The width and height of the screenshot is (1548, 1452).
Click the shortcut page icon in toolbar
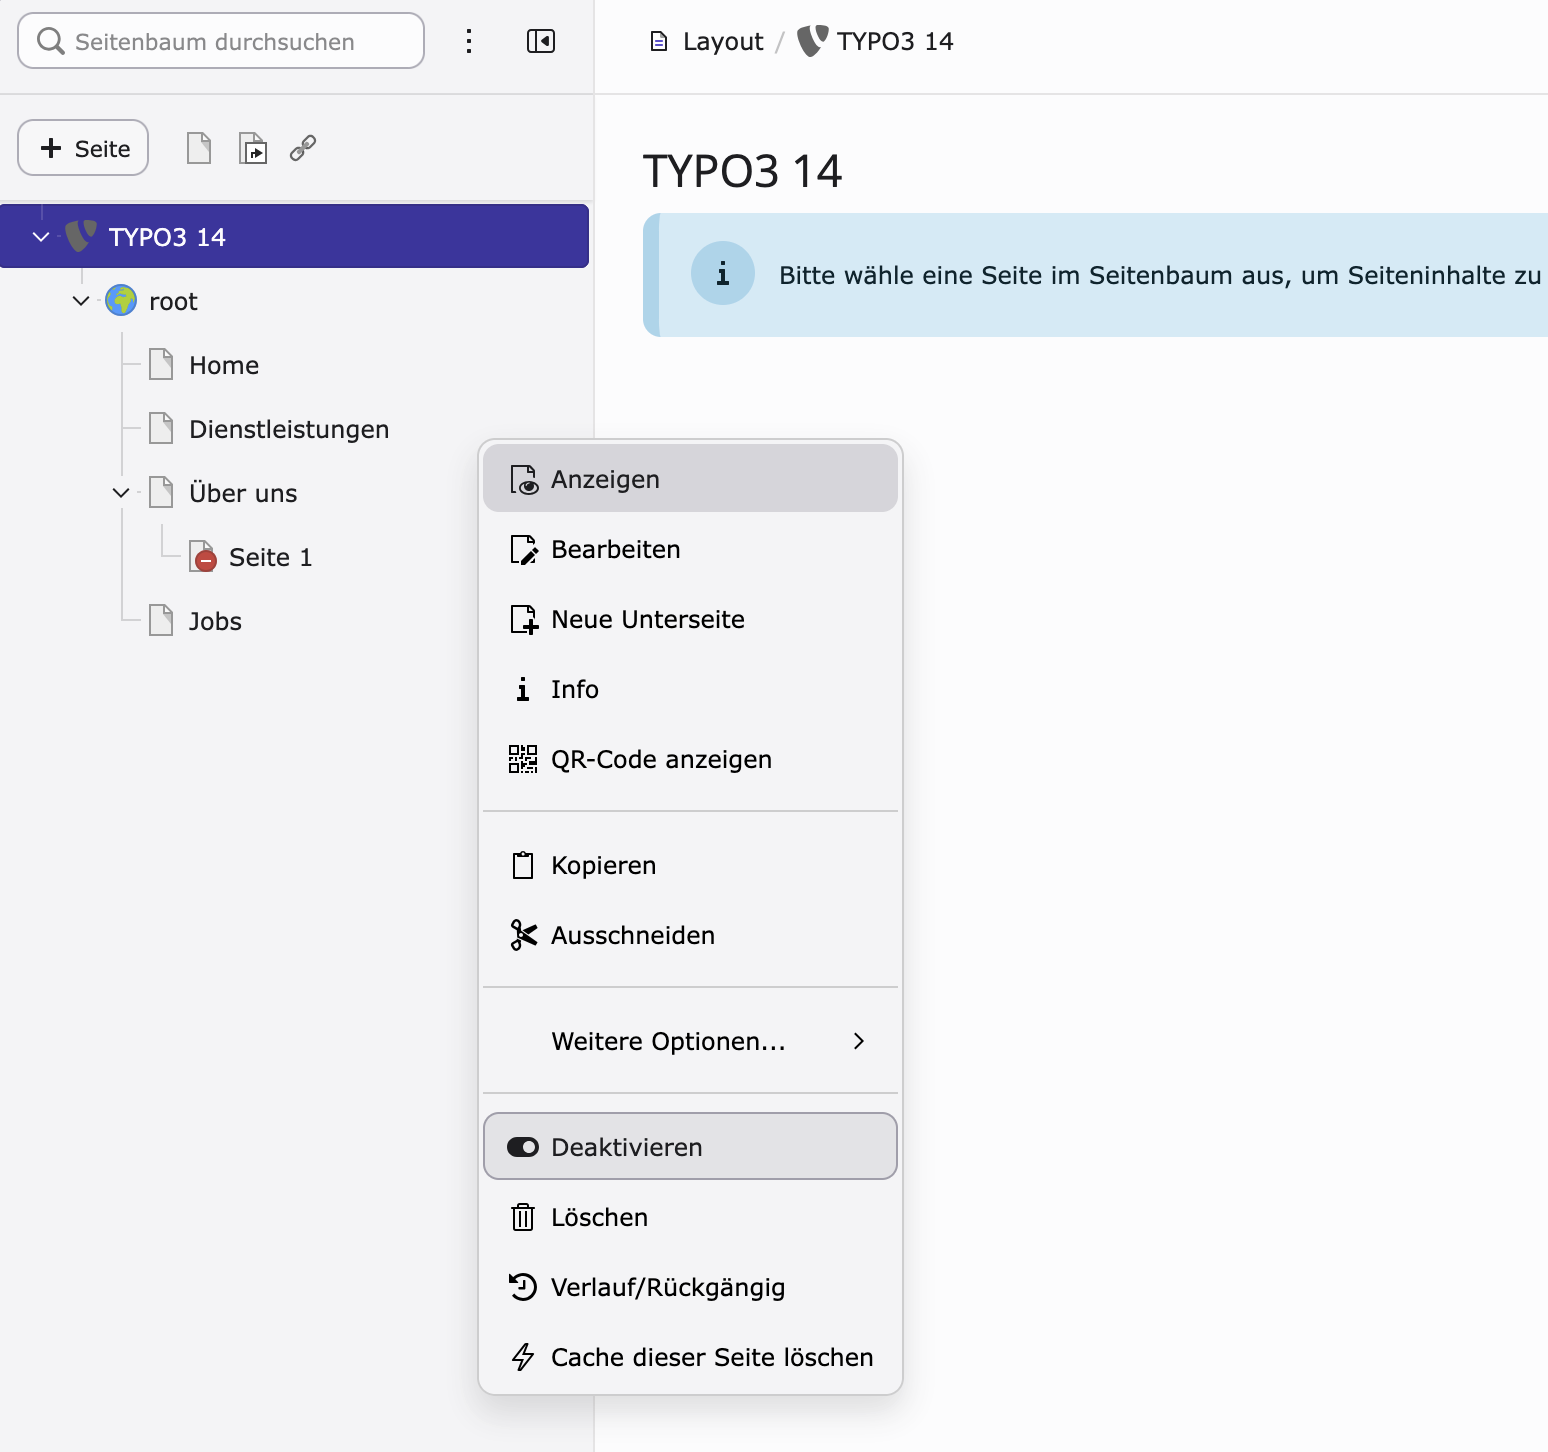(x=253, y=148)
